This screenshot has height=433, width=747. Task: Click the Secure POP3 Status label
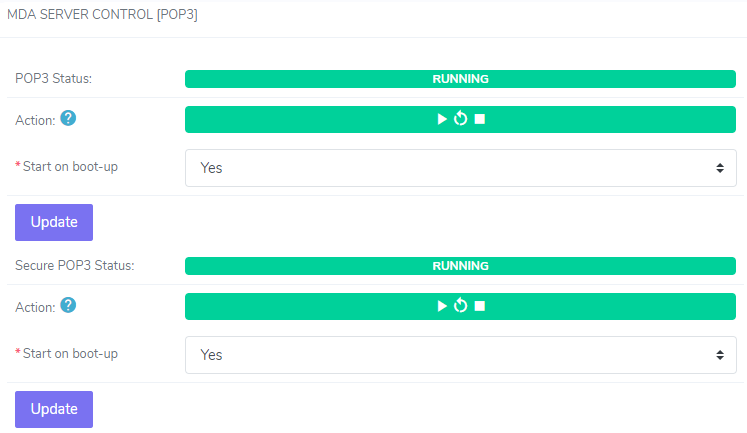pyautogui.click(x=75, y=266)
